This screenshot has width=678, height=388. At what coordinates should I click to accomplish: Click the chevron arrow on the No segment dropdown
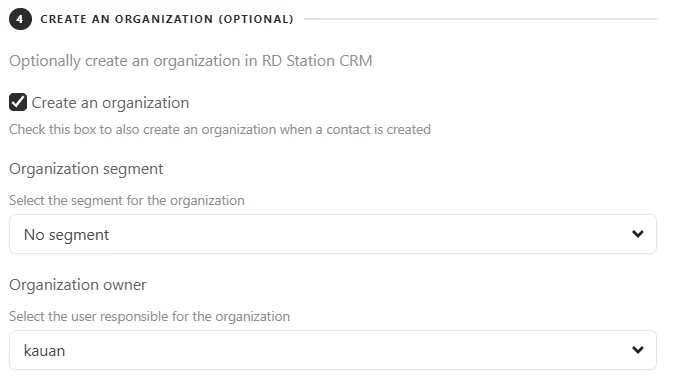[638, 234]
